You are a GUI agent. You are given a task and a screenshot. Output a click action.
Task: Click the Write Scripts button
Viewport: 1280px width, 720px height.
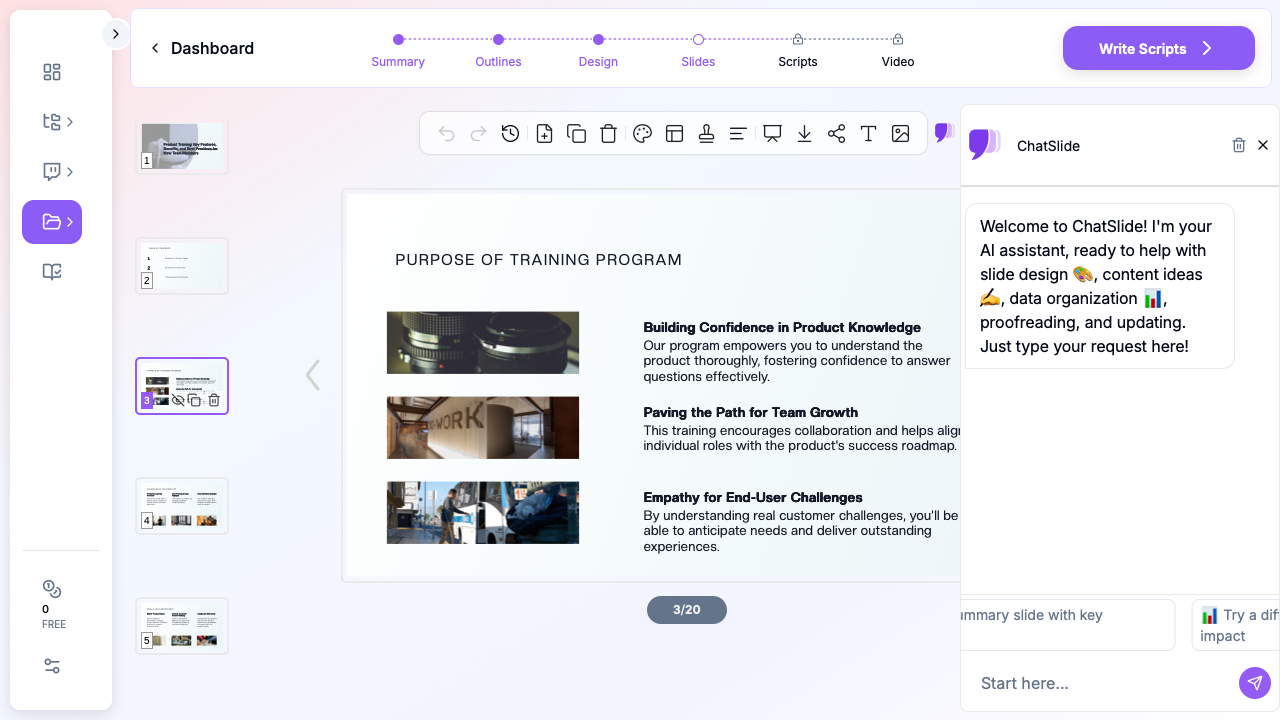[x=1158, y=47]
